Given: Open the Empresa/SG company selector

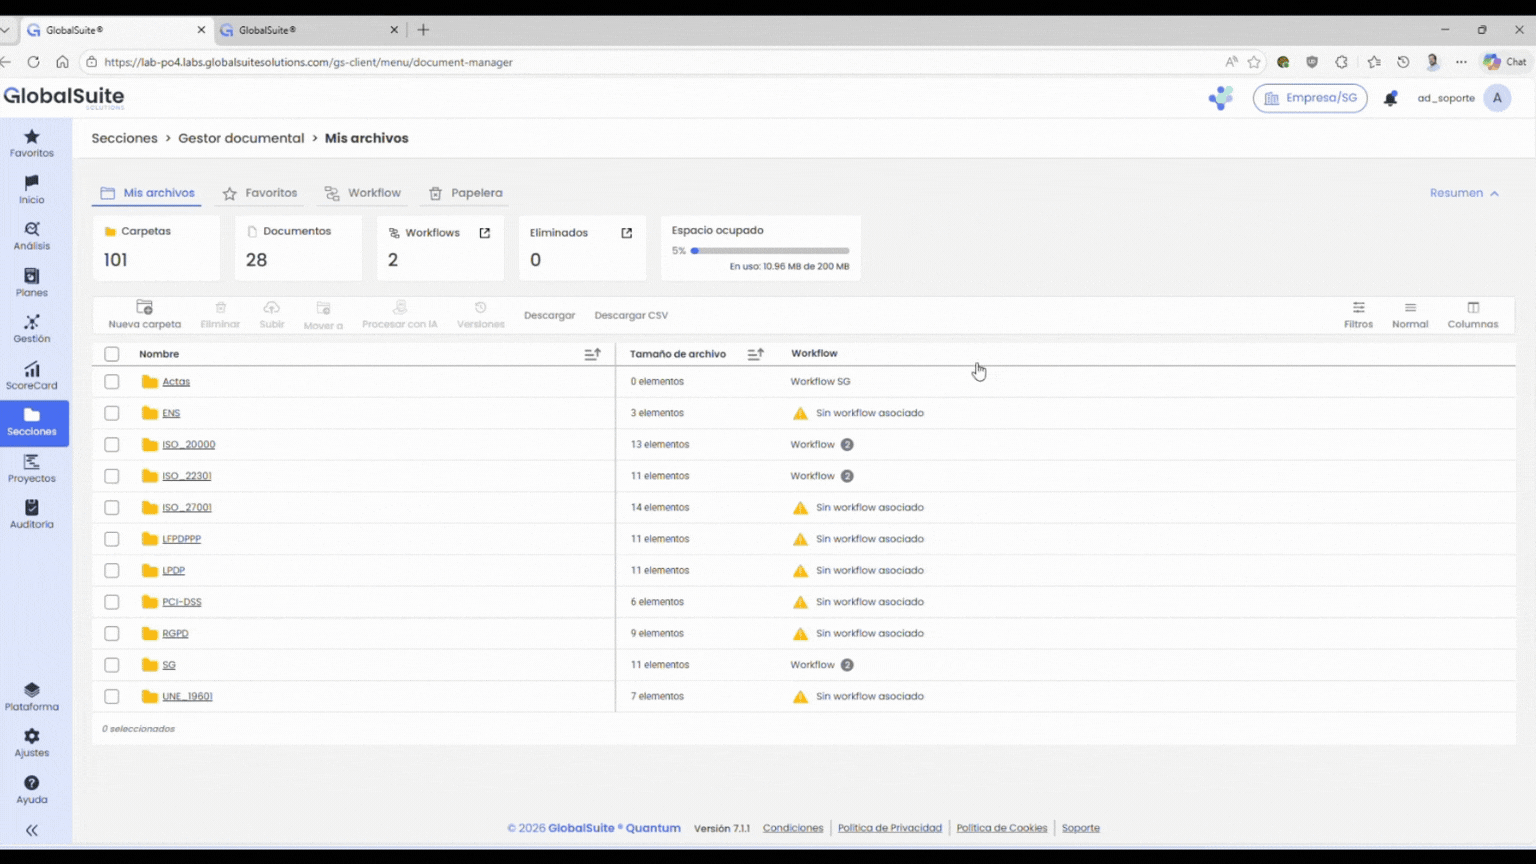Looking at the screenshot, I should tap(1310, 98).
